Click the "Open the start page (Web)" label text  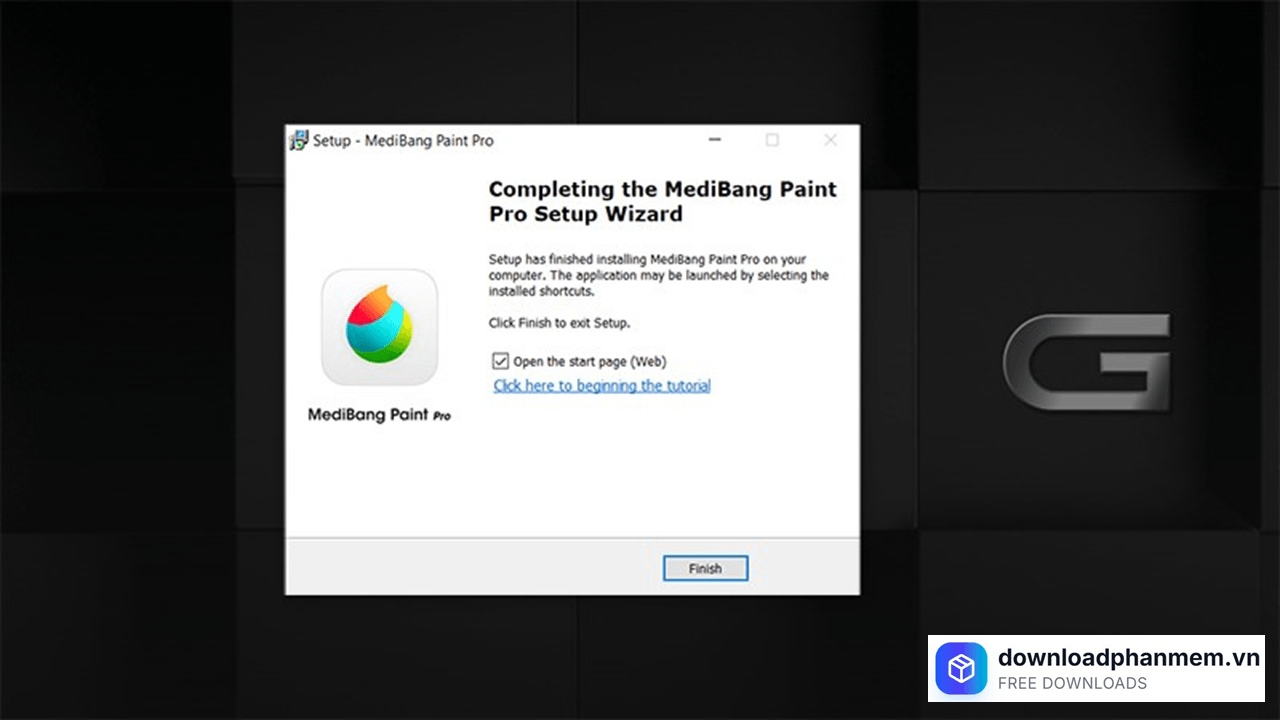click(x=589, y=361)
